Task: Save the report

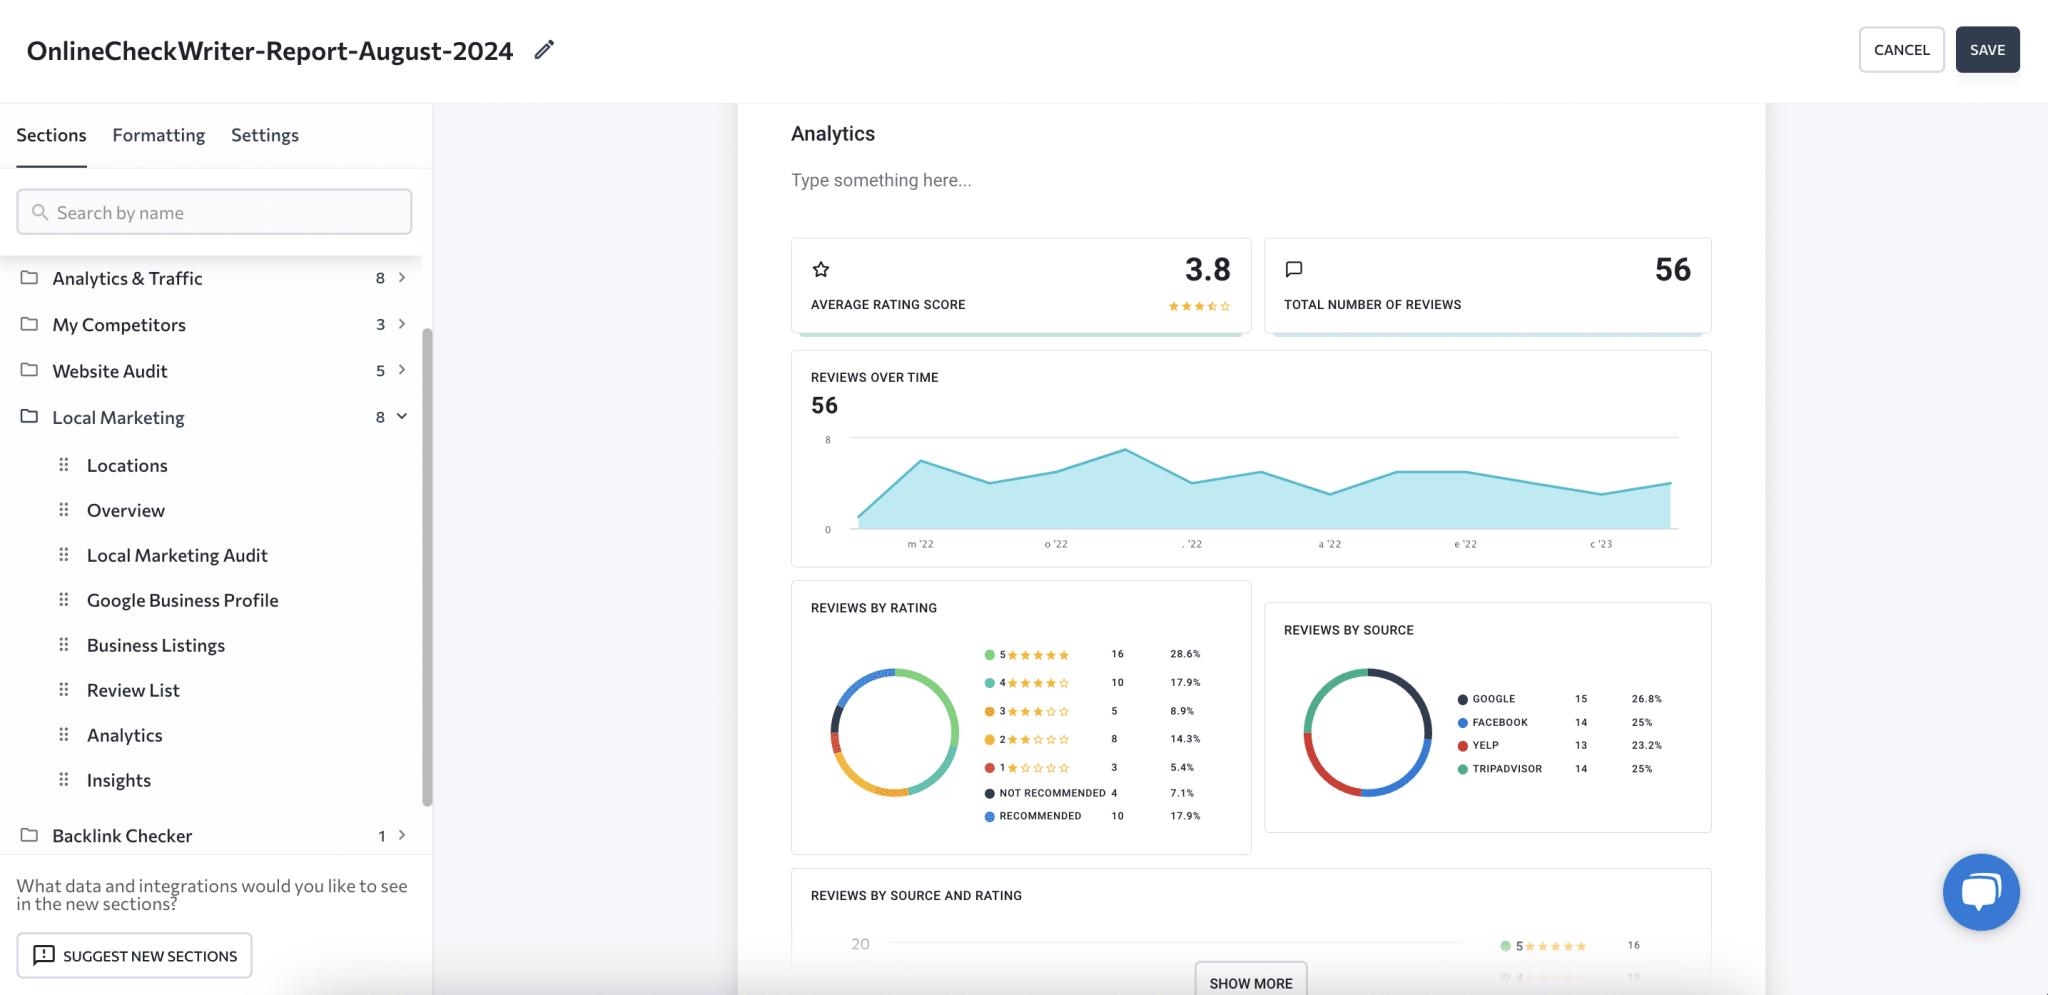Action: (1987, 49)
